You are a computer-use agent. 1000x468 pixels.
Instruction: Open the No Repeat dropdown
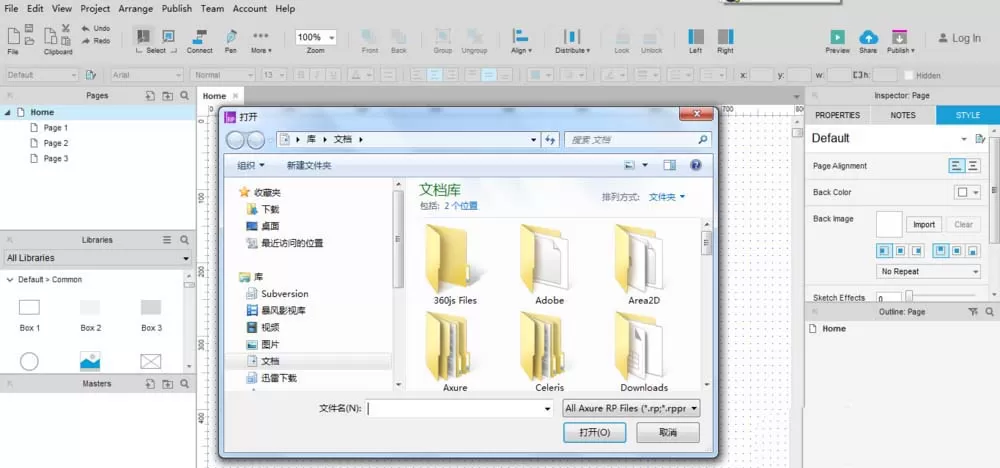click(x=928, y=272)
